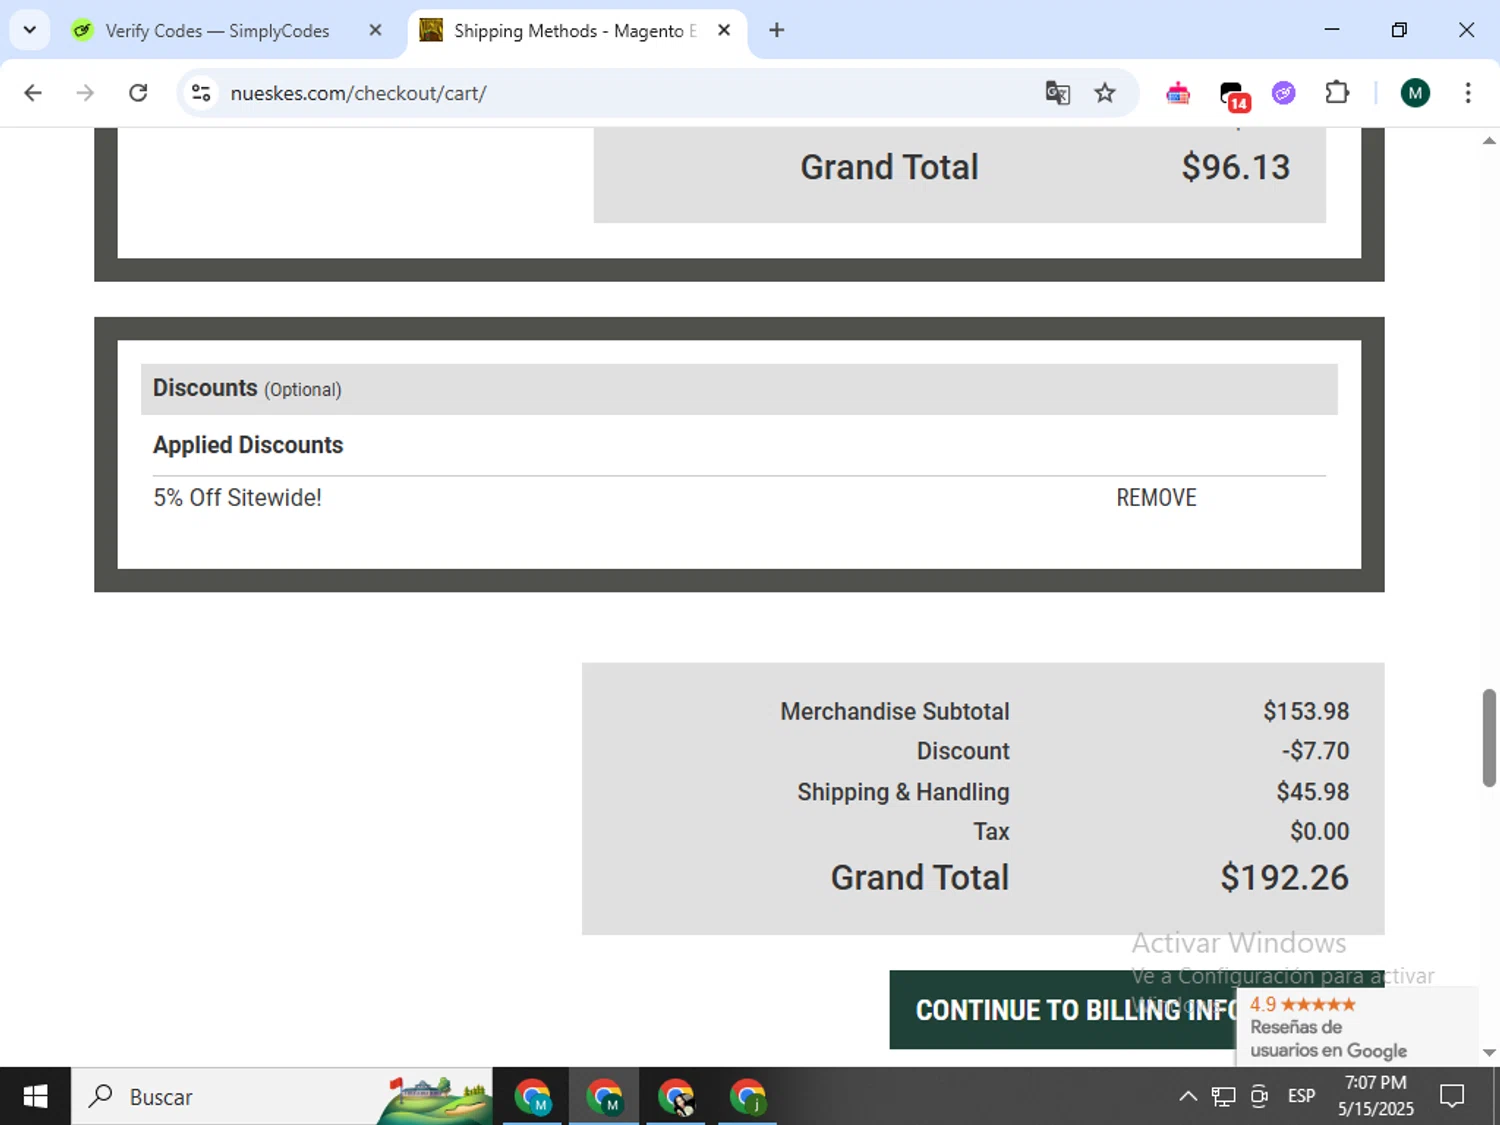Bookmark this page with the star icon
This screenshot has height=1125, width=1500.
[x=1105, y=93]
